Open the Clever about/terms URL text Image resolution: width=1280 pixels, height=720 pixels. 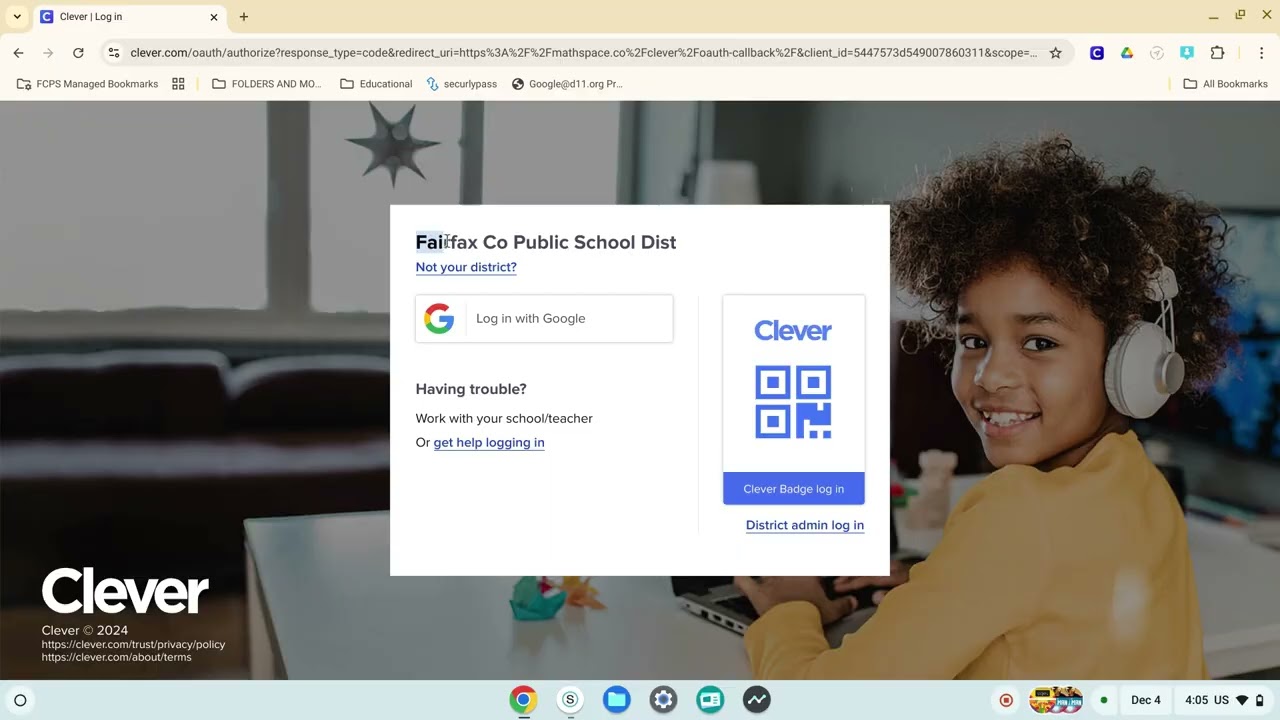click(116, 657)
